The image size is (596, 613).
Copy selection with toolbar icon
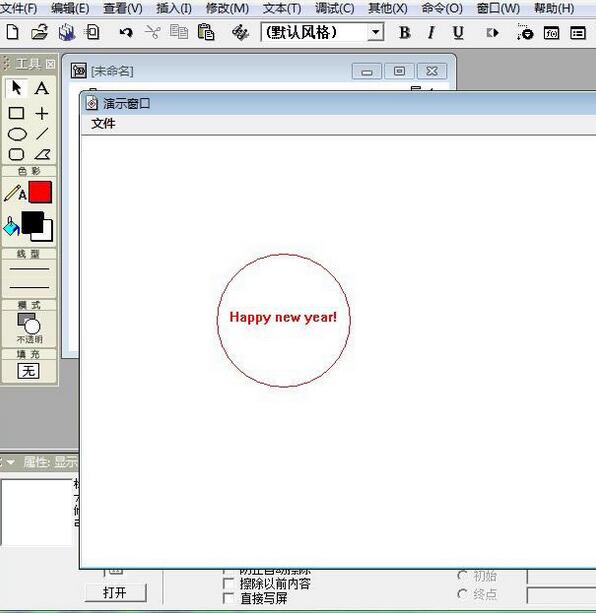coord(179,32)
